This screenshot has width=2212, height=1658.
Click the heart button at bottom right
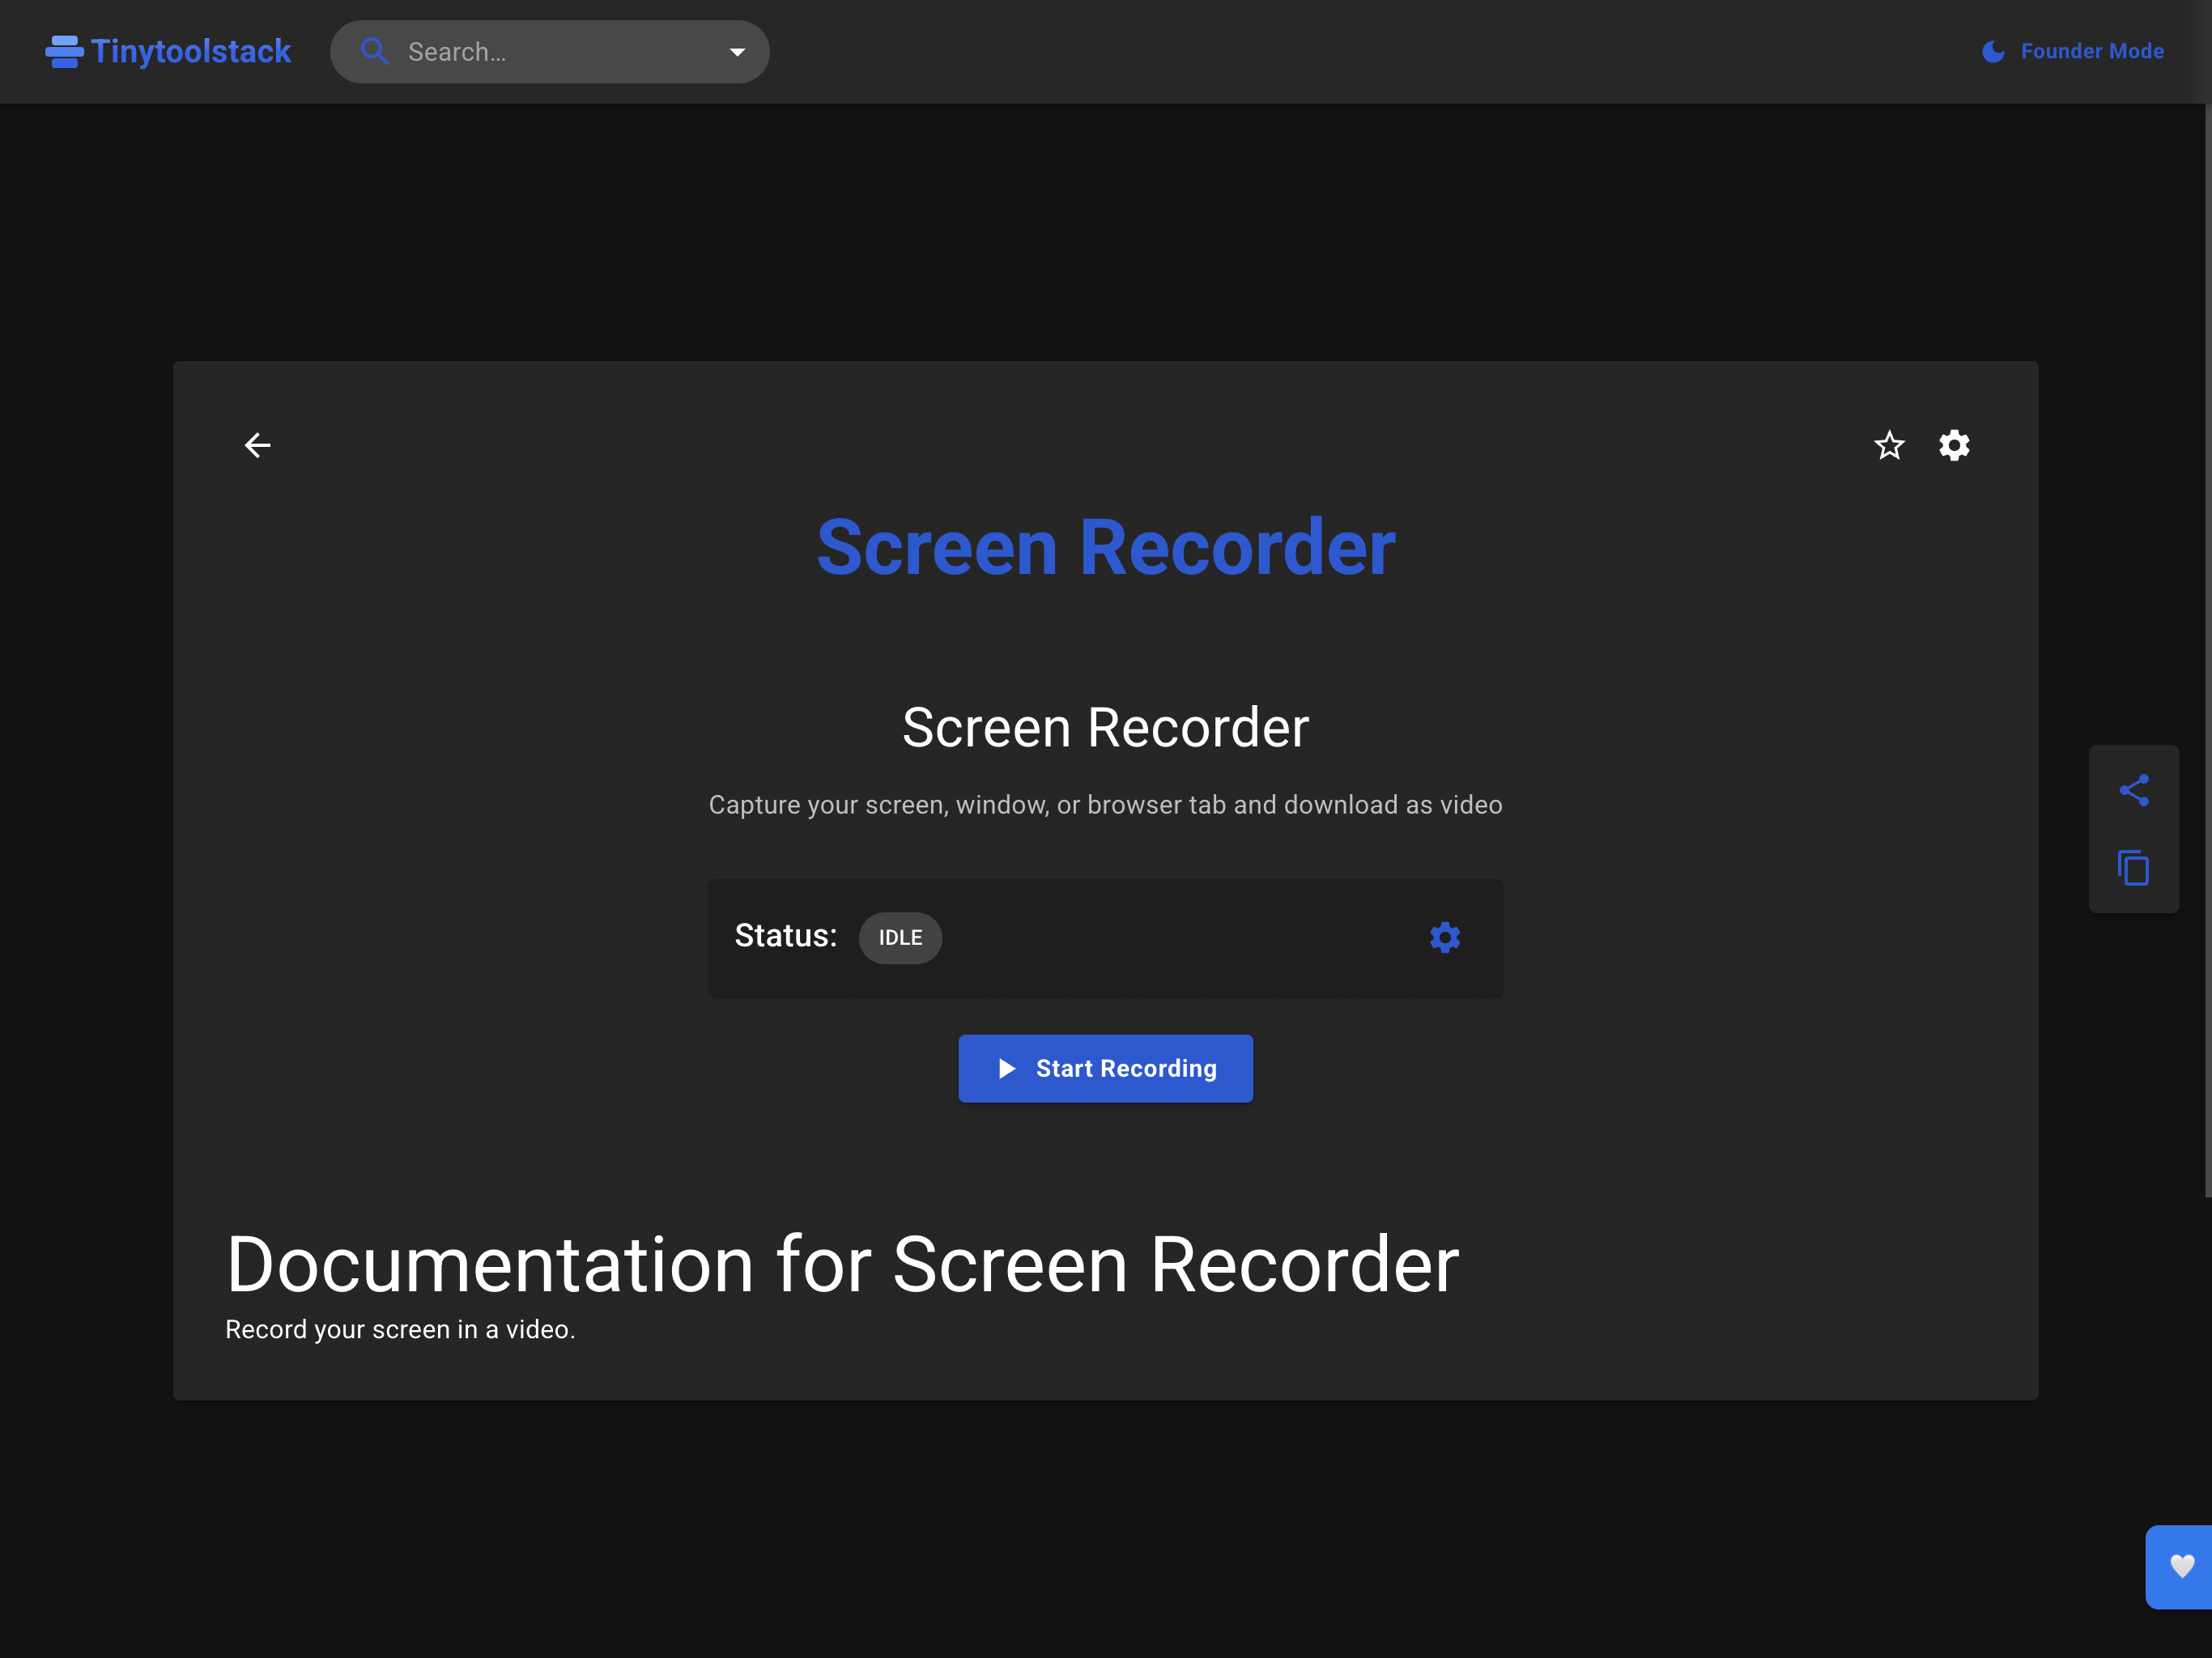click(2181, 1566)
